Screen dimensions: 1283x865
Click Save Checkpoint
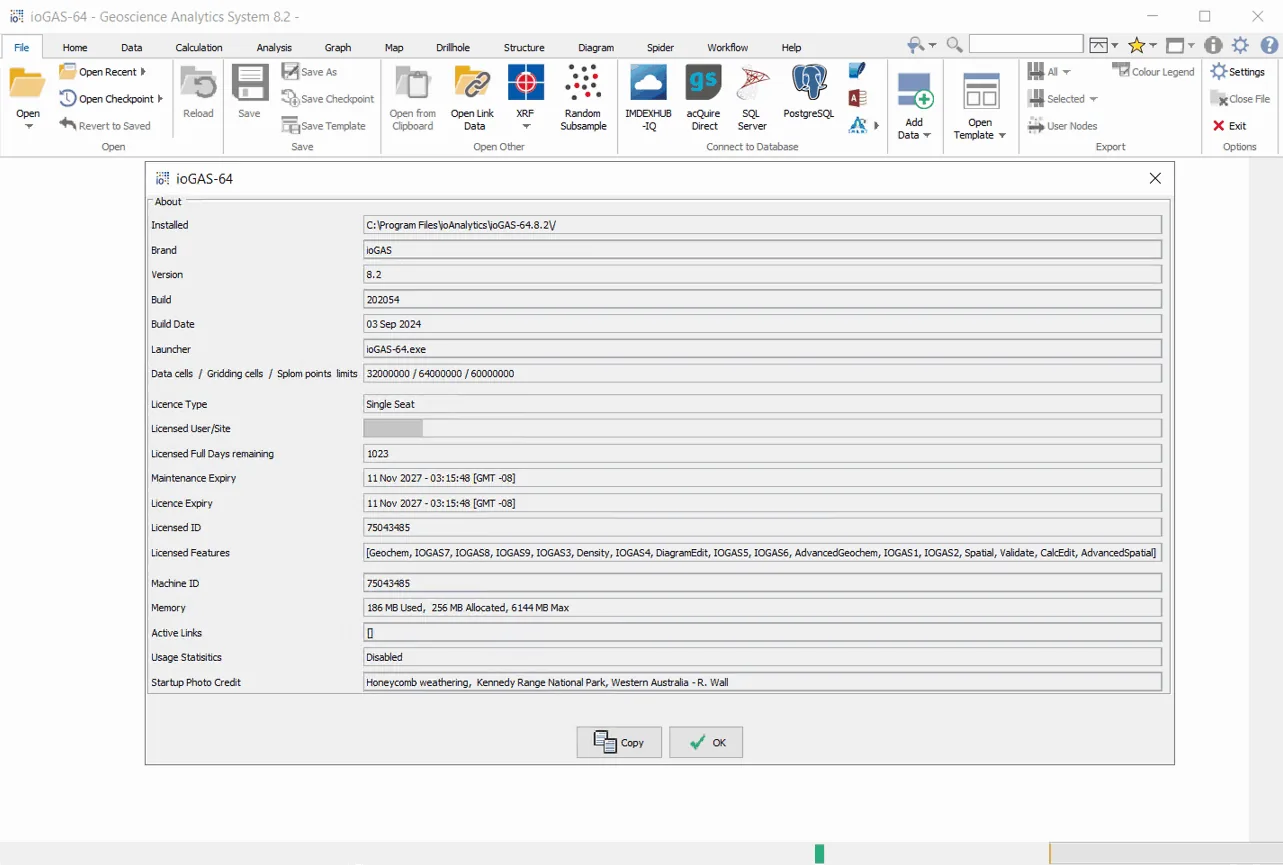click(328, 99)
